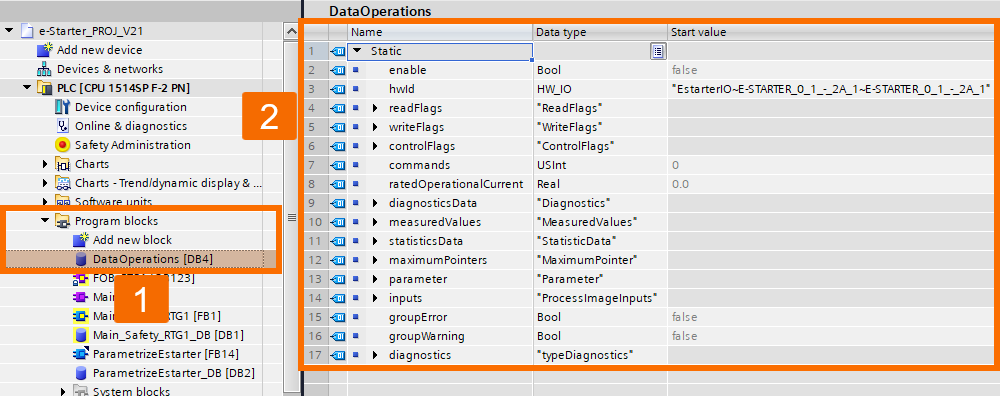This screenshot has width=1000, height=396.
Task: Click the ParametrizeEstarter [FB14] block icon
Action: pos(80,354)
